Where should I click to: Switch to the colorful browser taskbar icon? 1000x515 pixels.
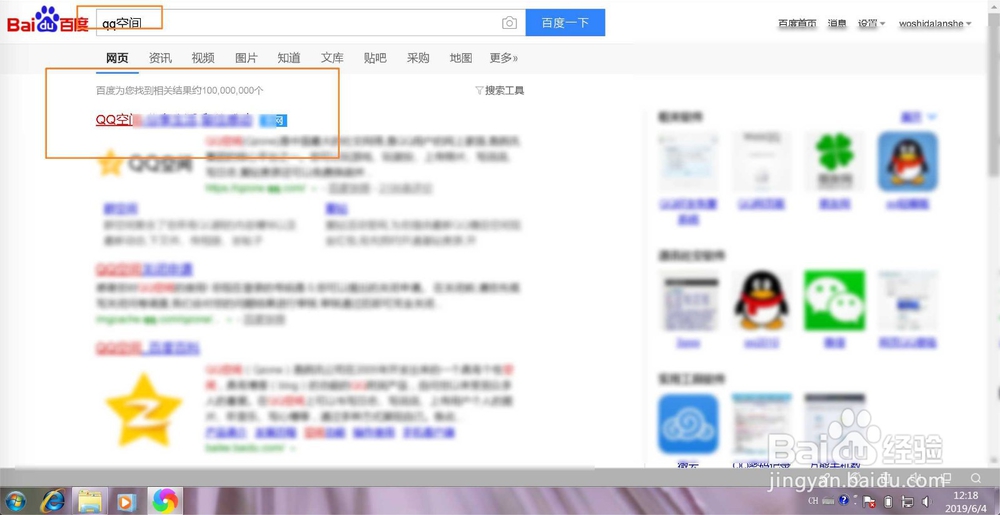[165, 501]
